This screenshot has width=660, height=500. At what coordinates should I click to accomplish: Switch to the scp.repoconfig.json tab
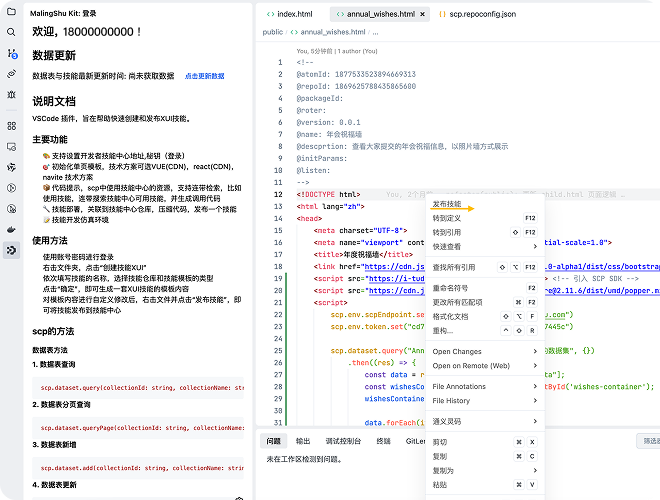coord(477,14)
